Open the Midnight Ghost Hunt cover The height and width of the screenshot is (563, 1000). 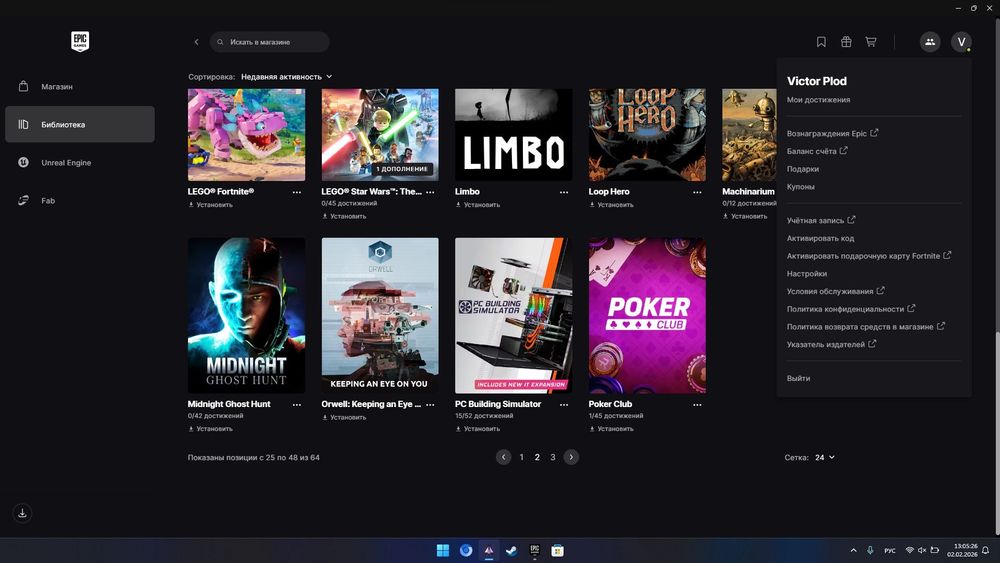coord(246,316)
